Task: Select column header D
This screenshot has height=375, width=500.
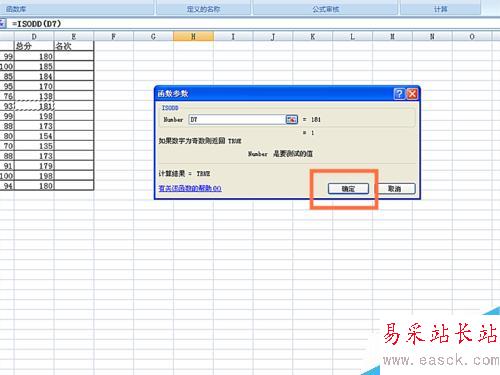Action: (x=34, y=37)
